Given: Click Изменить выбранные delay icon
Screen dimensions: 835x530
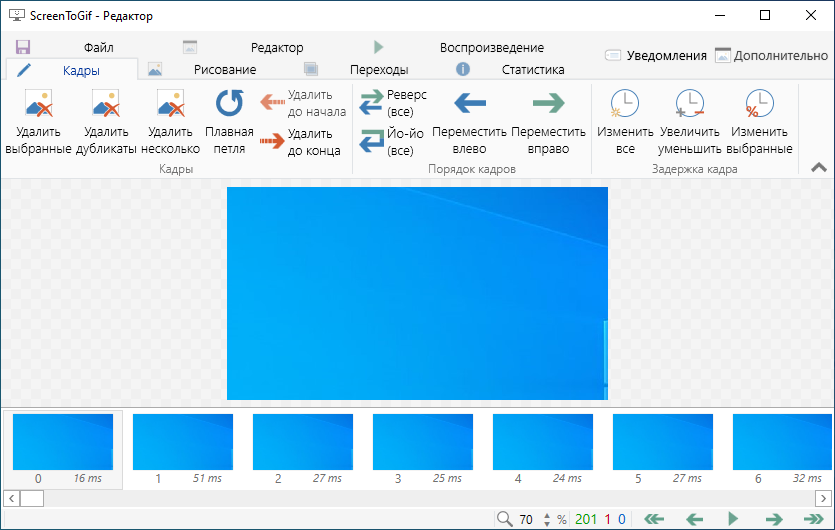Looking at the screenshot, I should [759, 103].
